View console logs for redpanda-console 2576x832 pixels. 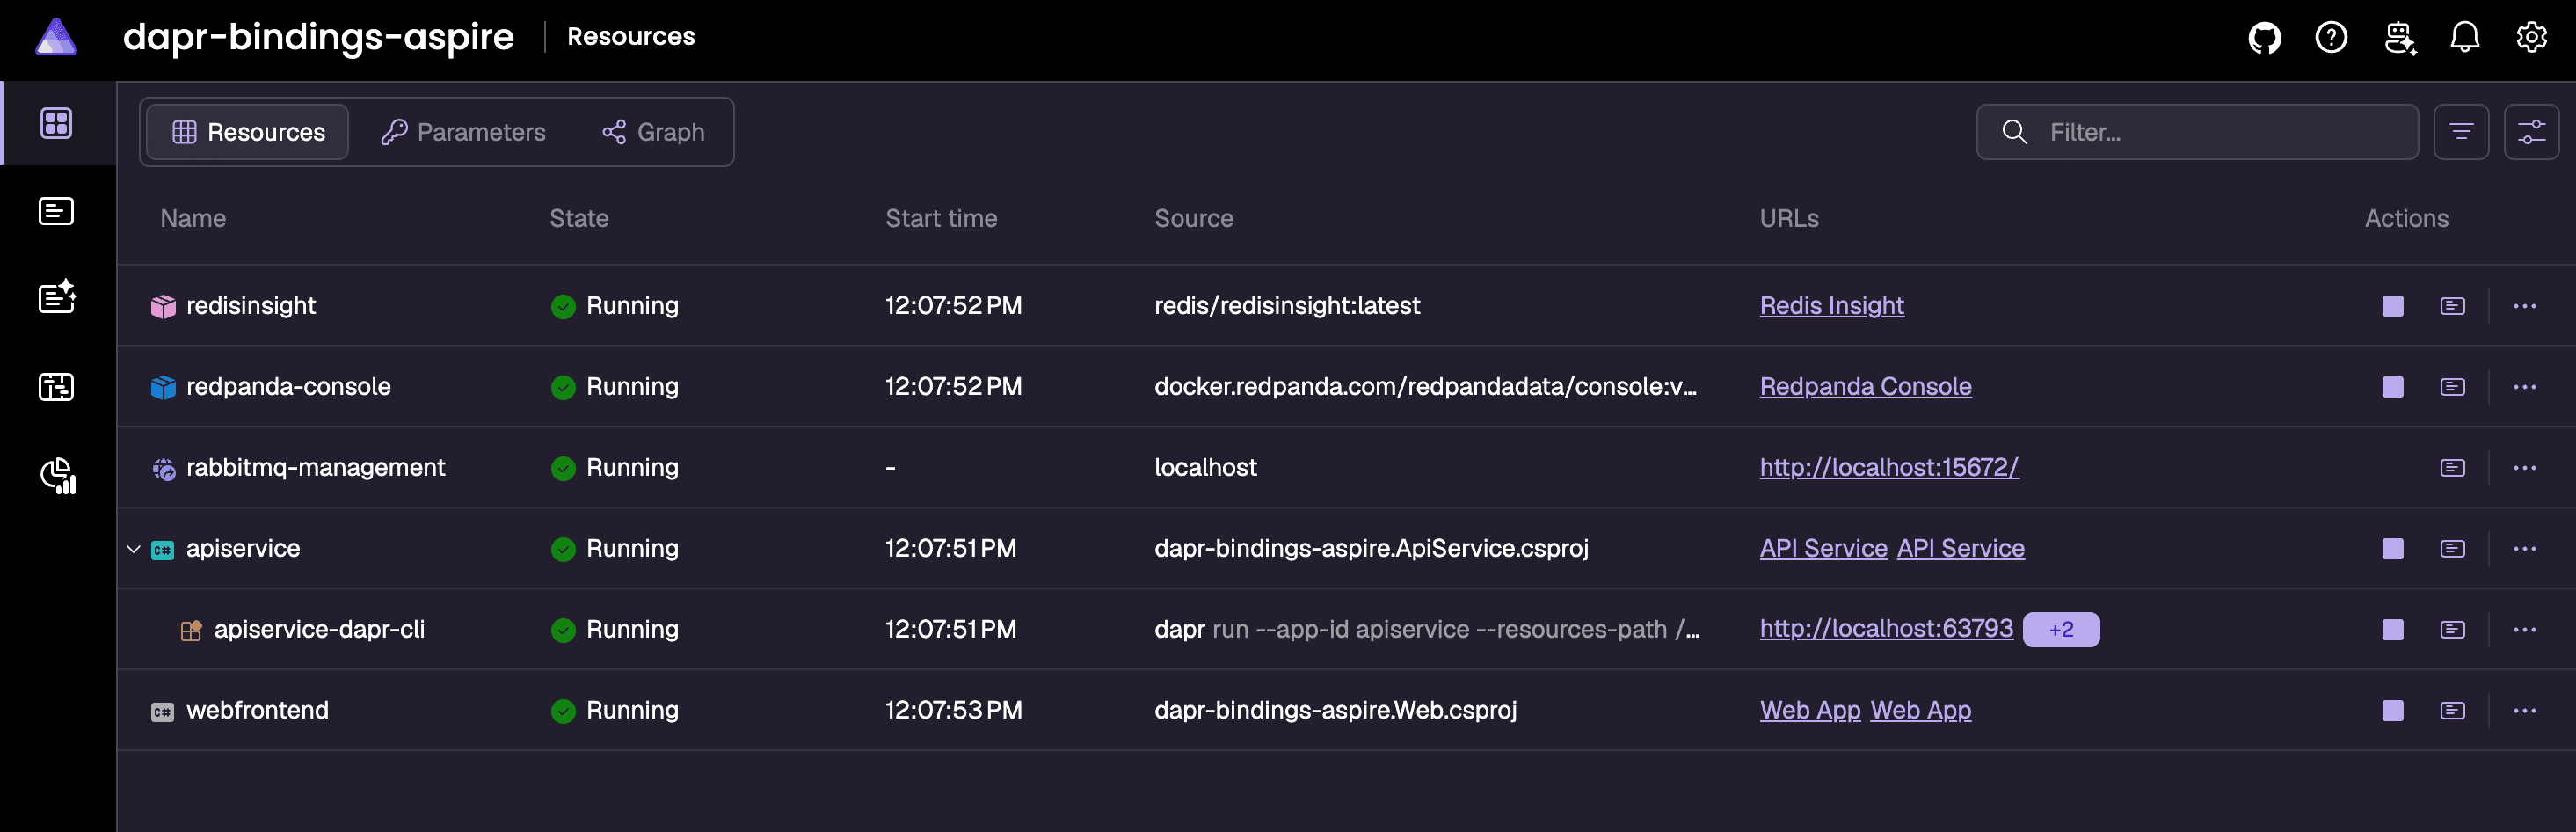(x=2453, y=387)
